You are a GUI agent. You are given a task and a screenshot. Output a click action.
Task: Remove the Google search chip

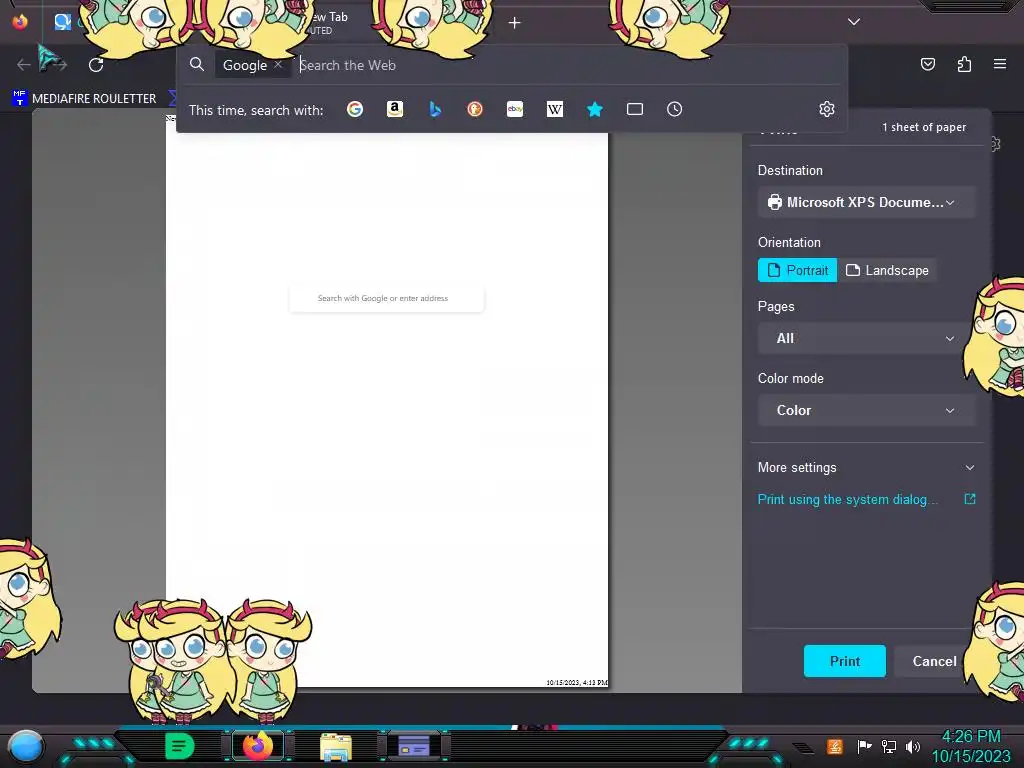(278, 65)
